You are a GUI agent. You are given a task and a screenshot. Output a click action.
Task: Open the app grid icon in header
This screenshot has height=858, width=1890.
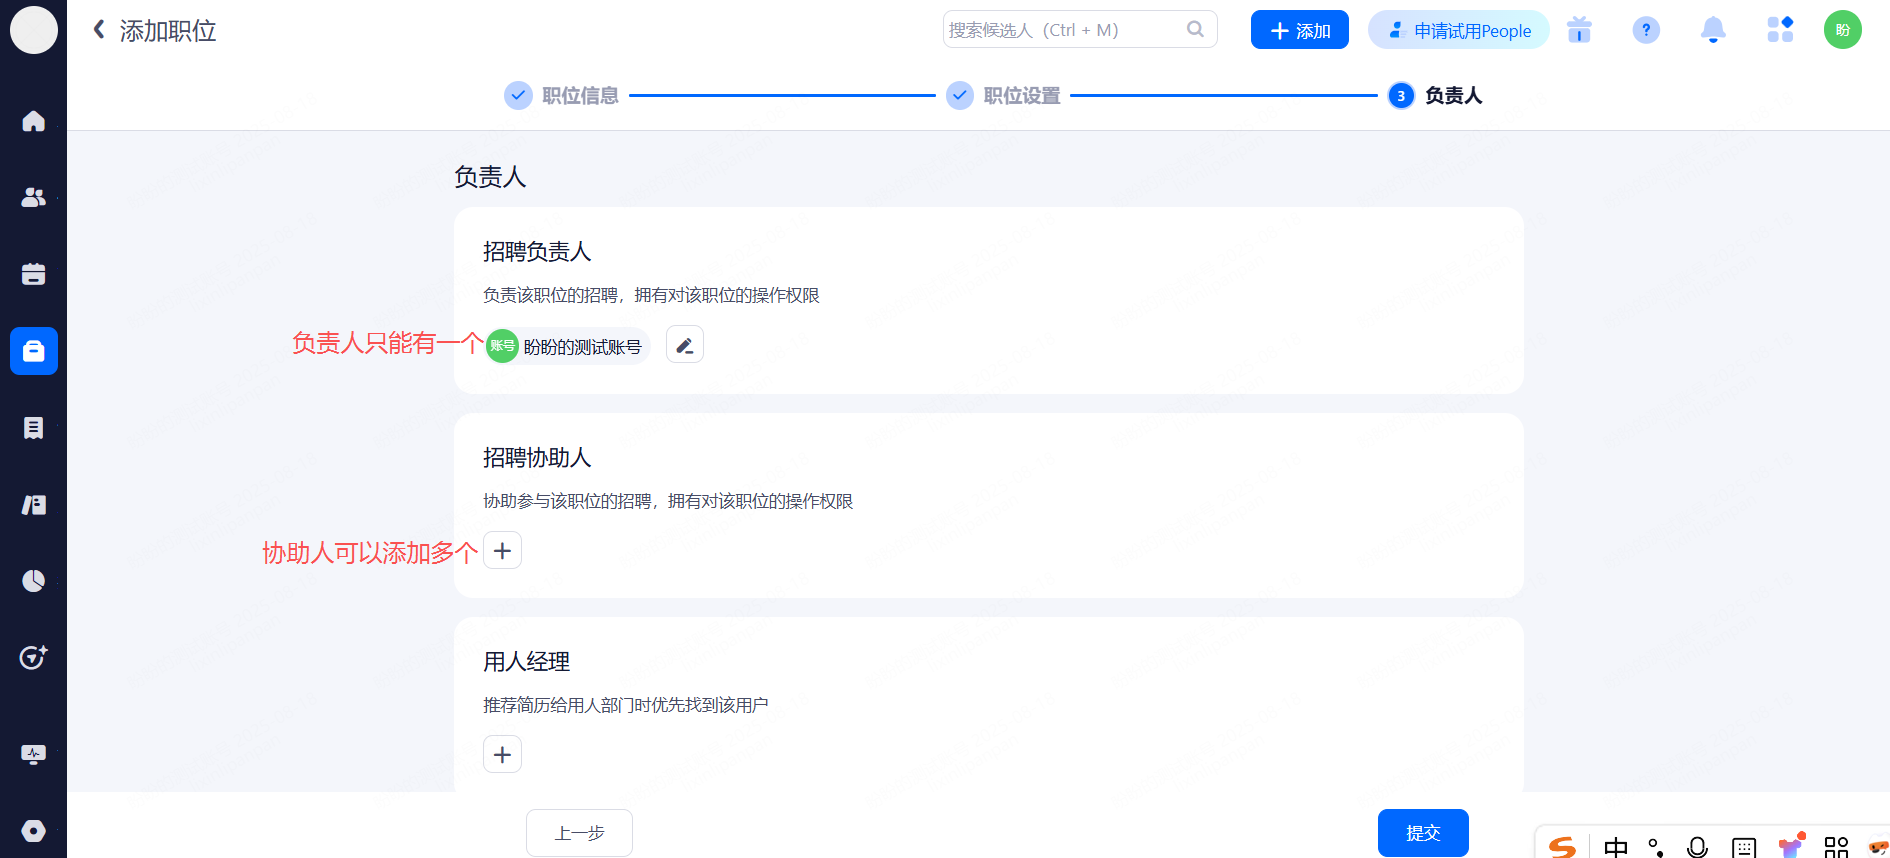tap(1779, 30)
